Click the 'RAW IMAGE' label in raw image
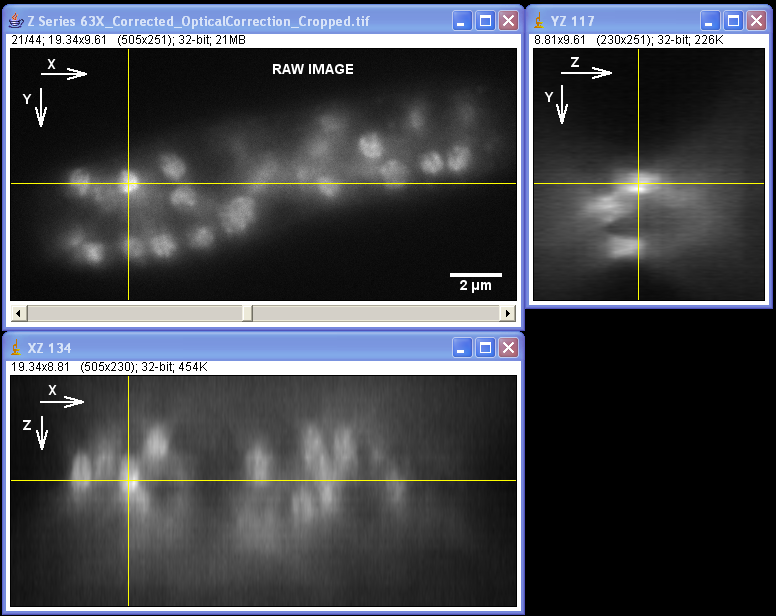This screenshot has height=616, width=776. (313, 69)
